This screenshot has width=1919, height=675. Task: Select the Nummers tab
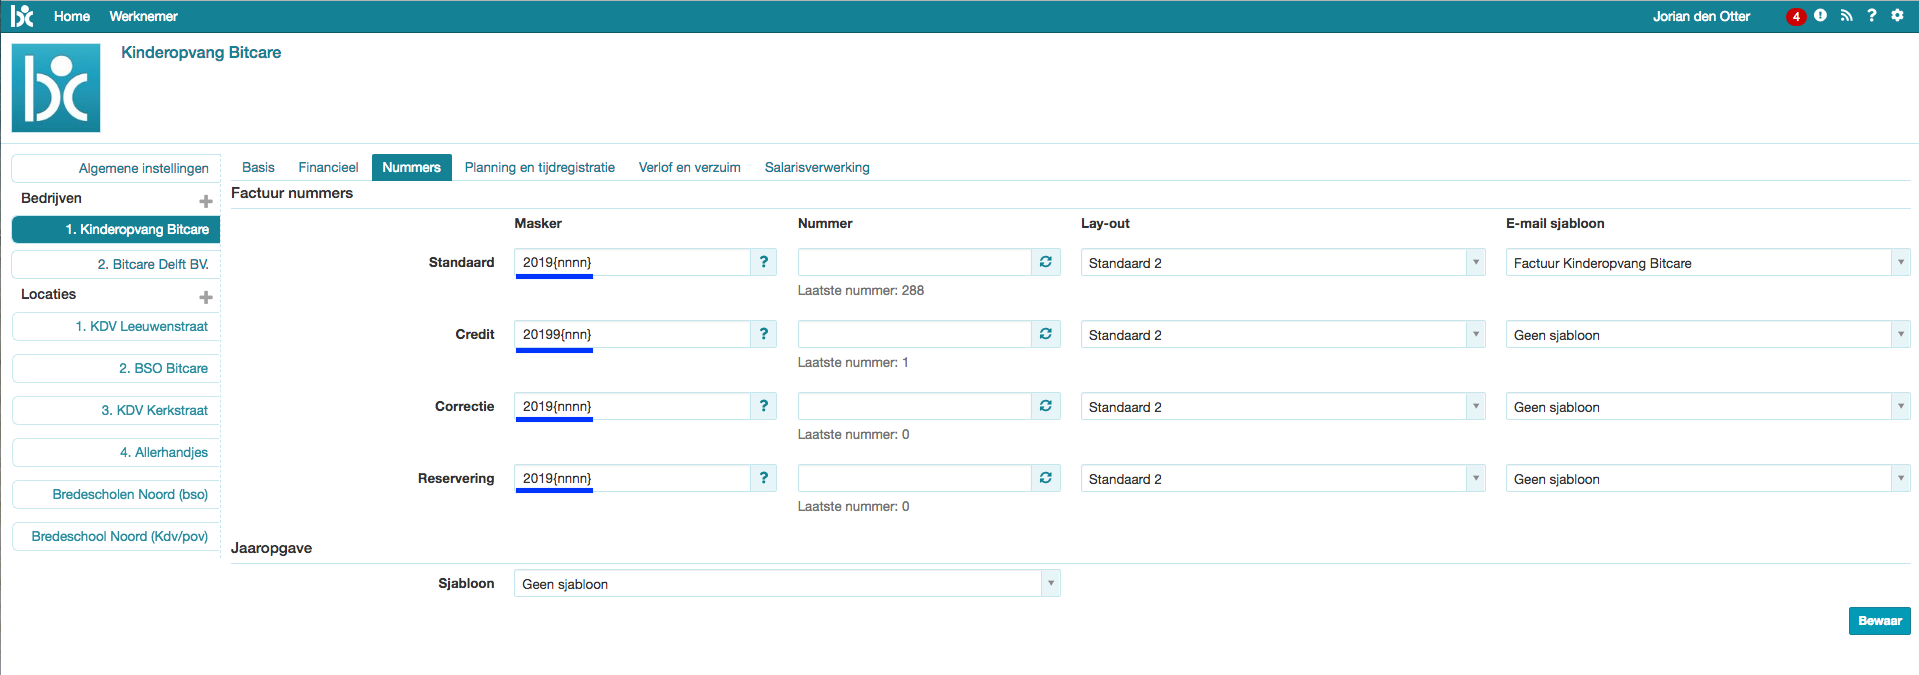[411, 167]
